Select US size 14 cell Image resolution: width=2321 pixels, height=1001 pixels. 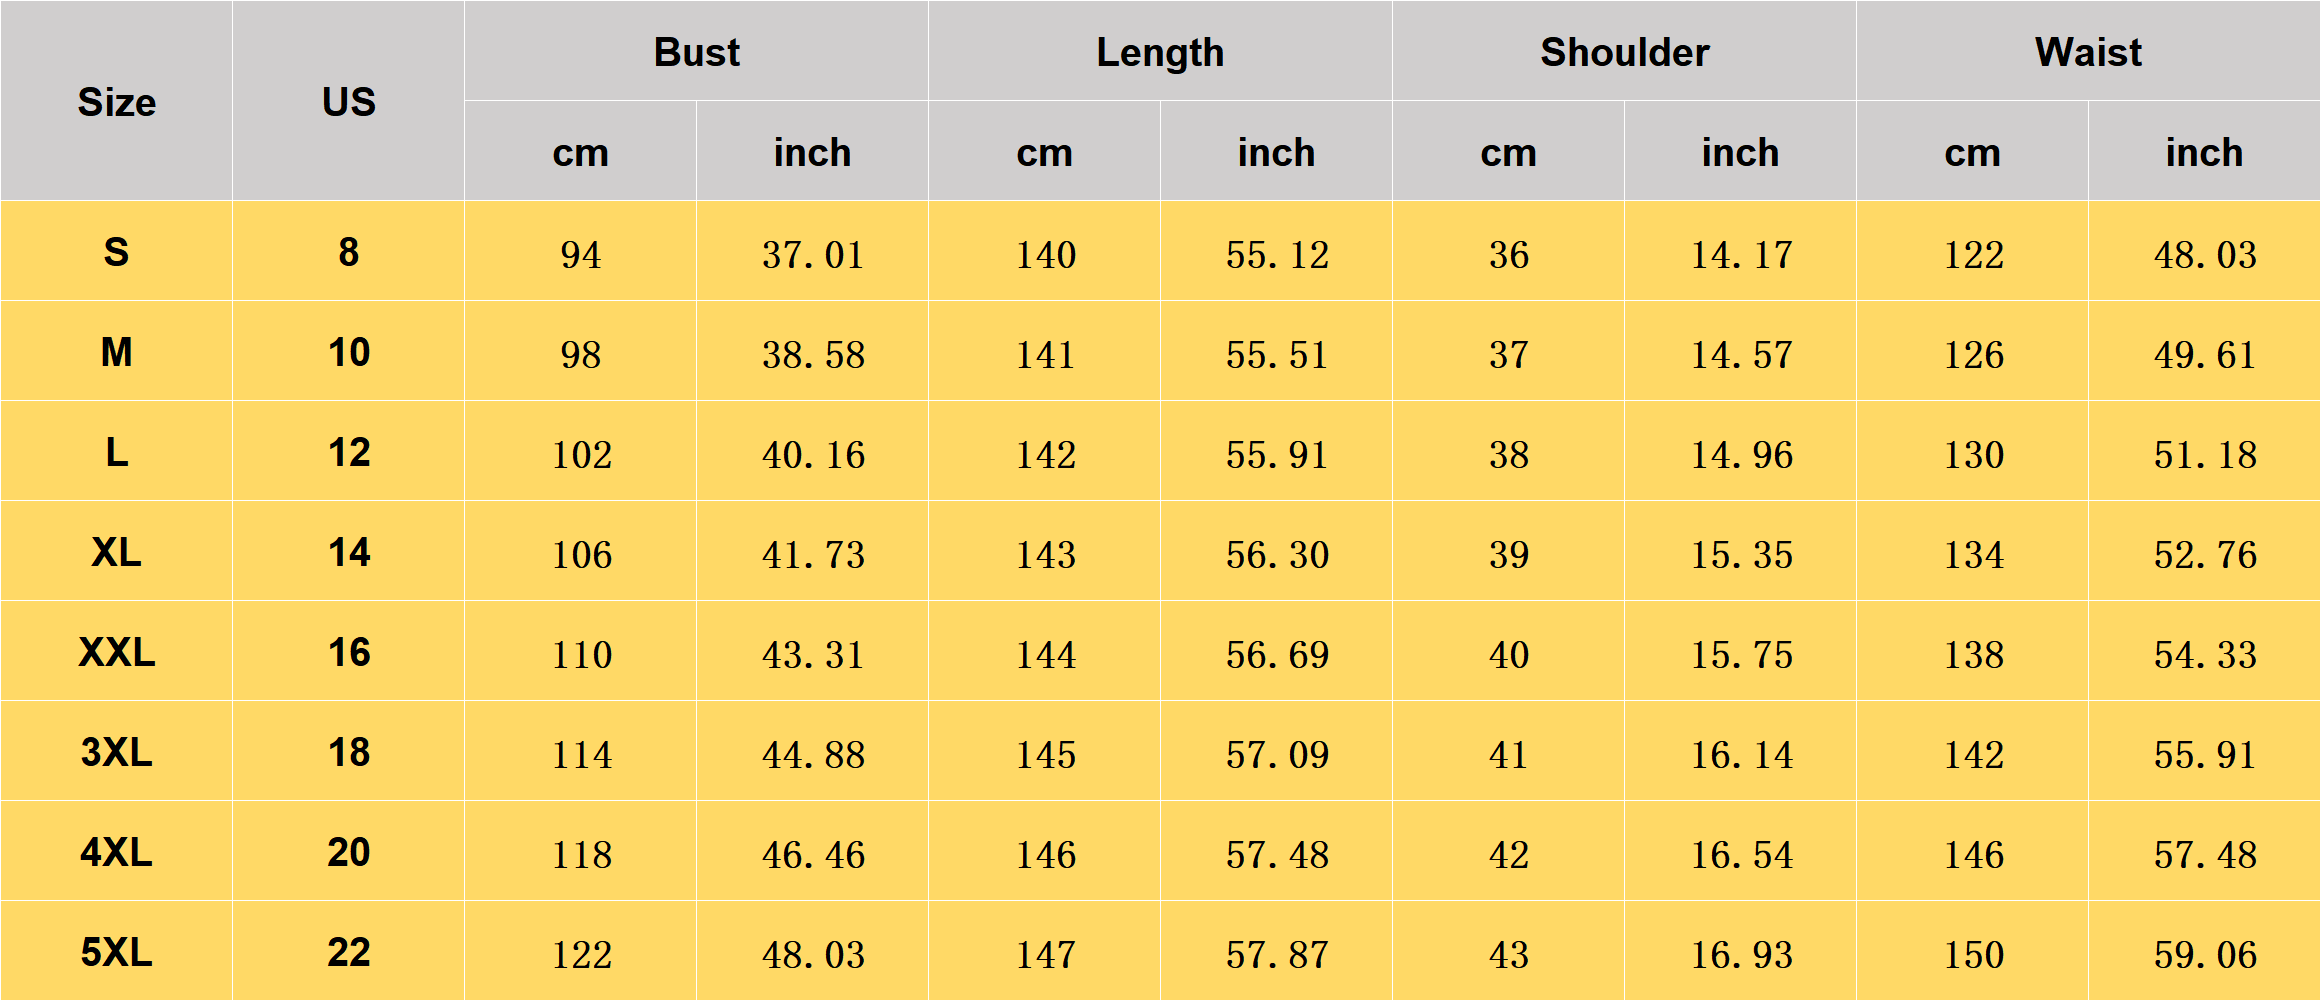point(348,551)
